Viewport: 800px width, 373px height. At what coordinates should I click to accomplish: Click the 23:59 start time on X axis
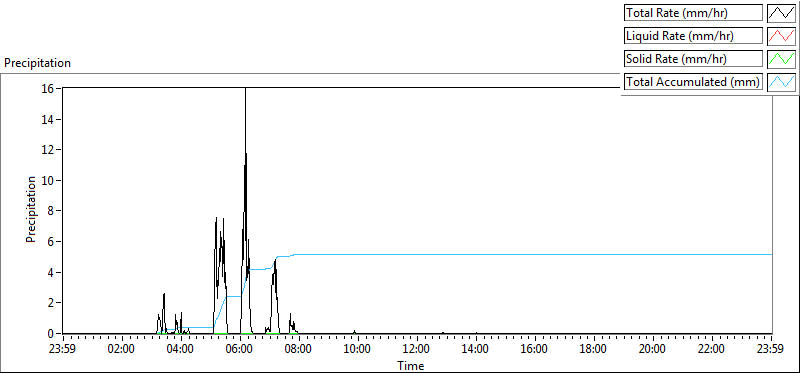coord(63,350)
